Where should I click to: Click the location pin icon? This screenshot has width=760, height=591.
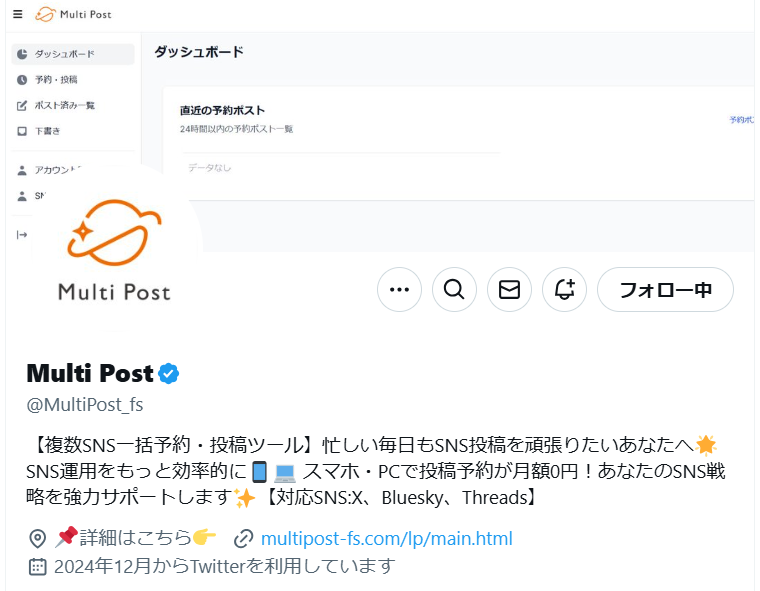click(x=37, y=539)
